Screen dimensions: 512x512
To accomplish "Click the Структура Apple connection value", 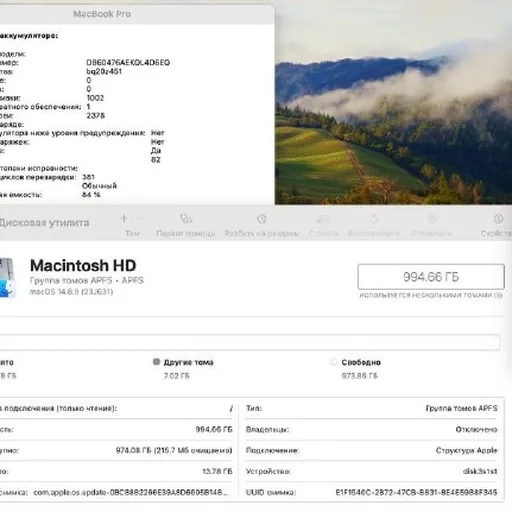I will tap(466, 450).
